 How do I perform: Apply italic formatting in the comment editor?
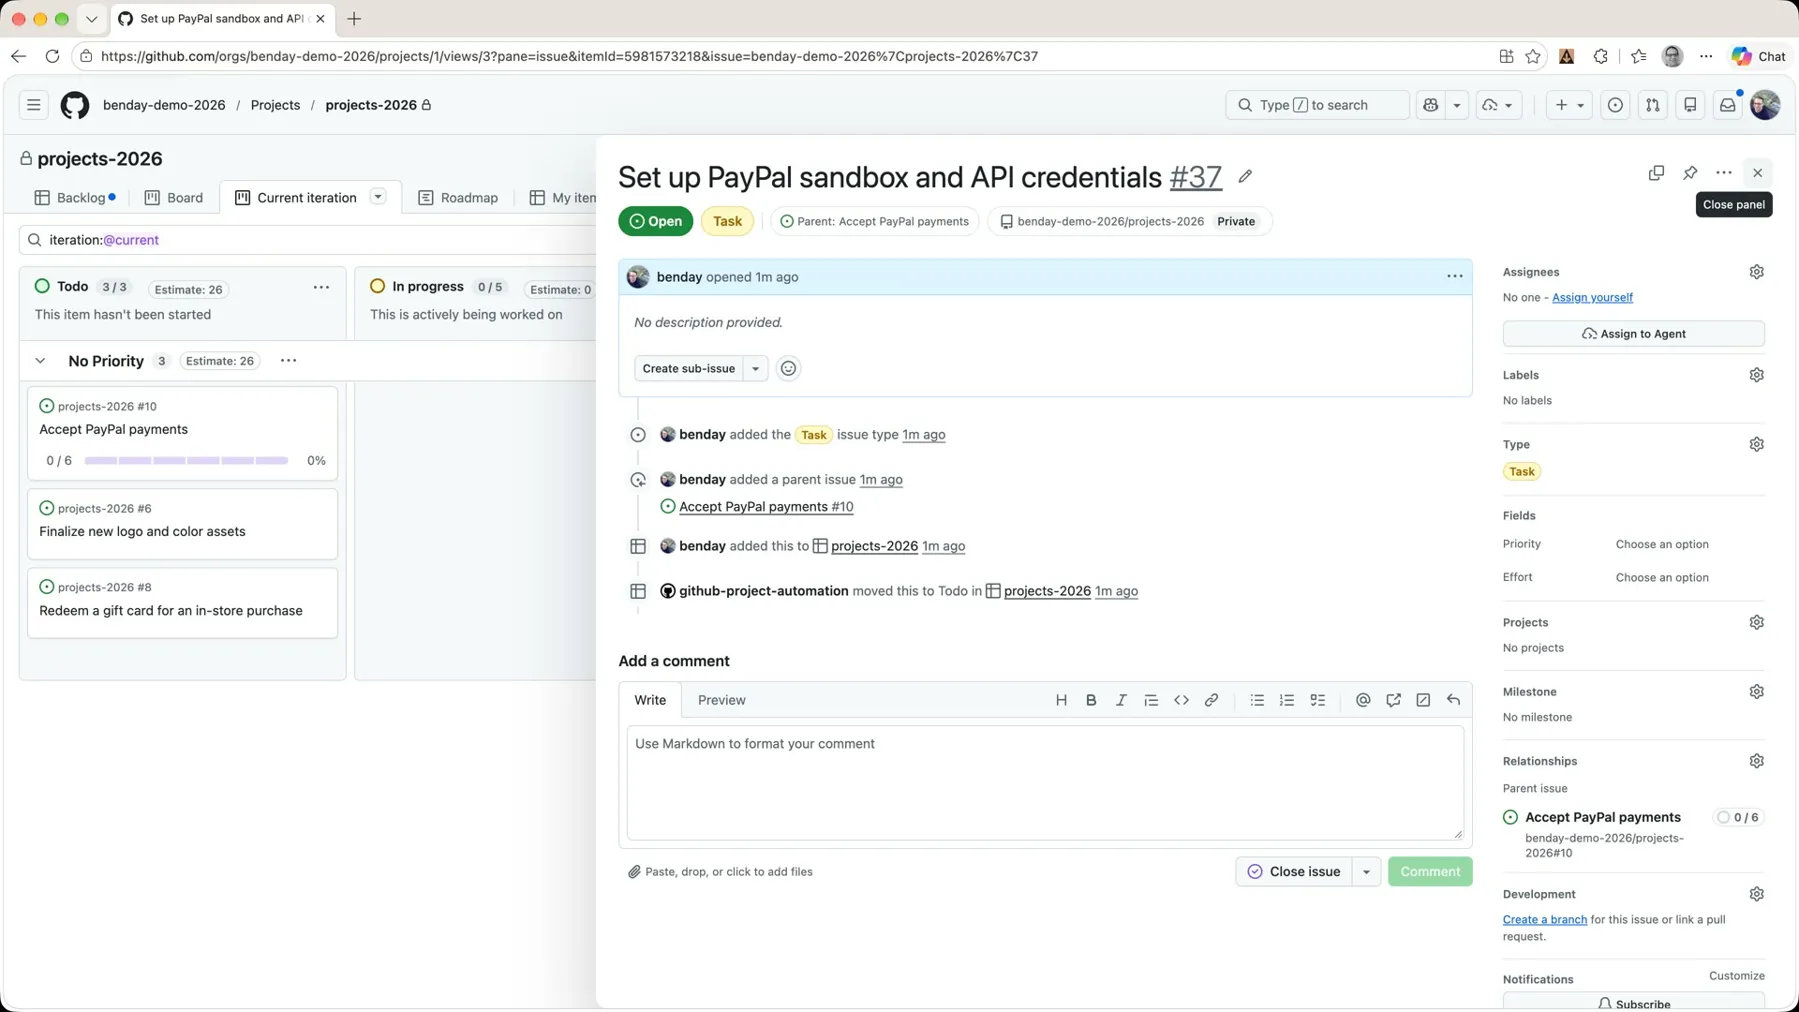(1121, 700)
